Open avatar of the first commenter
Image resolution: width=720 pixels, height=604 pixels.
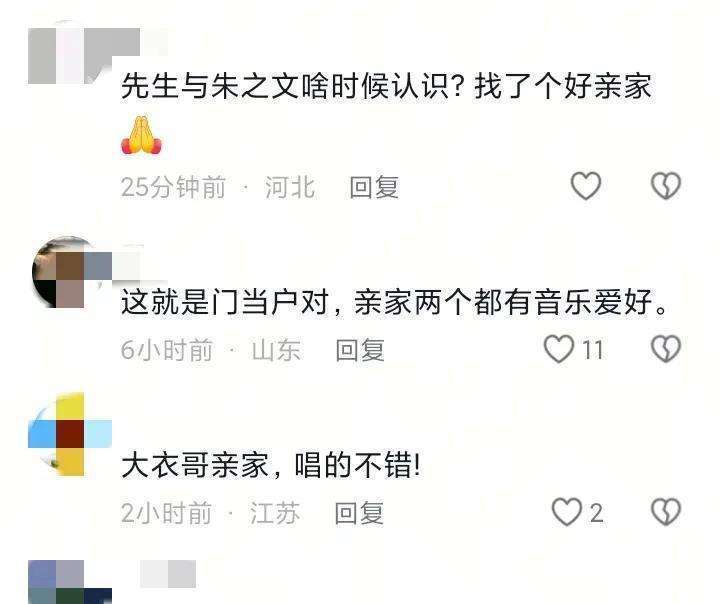pos(70,56)
